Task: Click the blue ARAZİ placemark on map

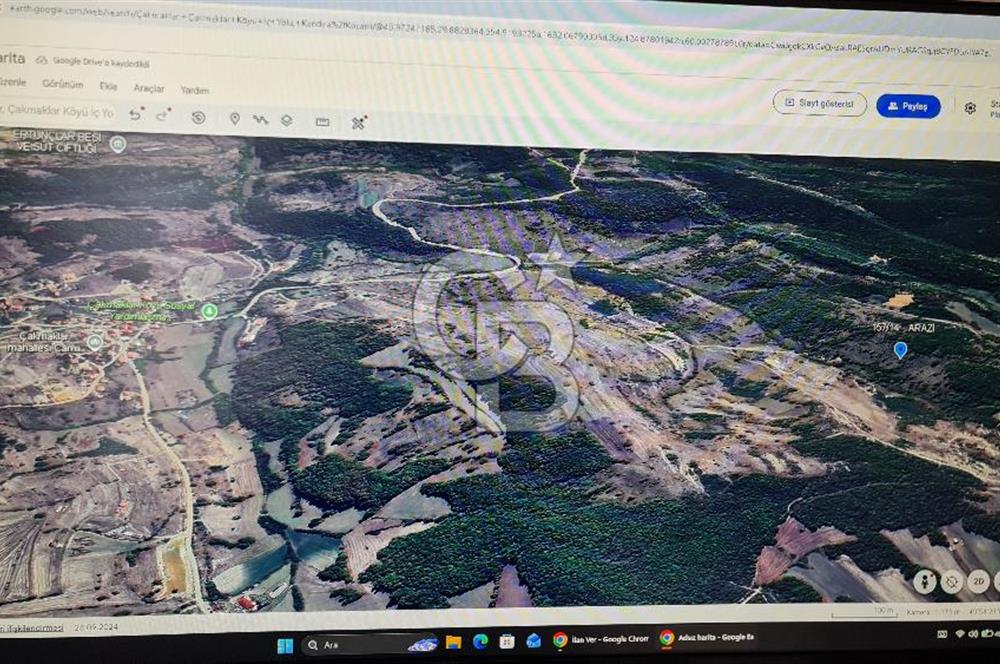Action: click(x=900, y=349)
